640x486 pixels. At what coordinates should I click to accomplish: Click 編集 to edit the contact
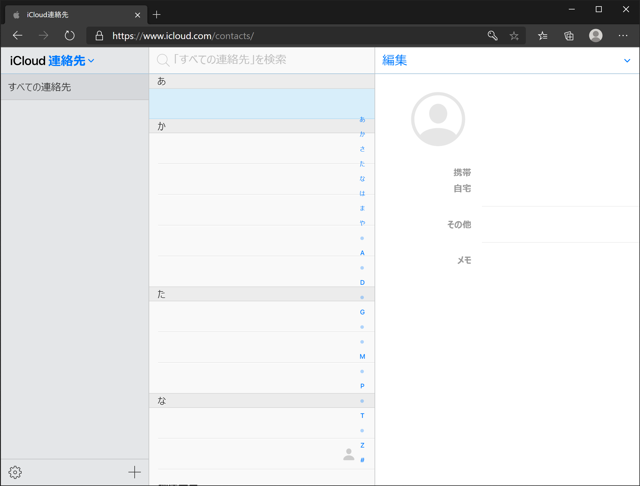tap(394, 60)
